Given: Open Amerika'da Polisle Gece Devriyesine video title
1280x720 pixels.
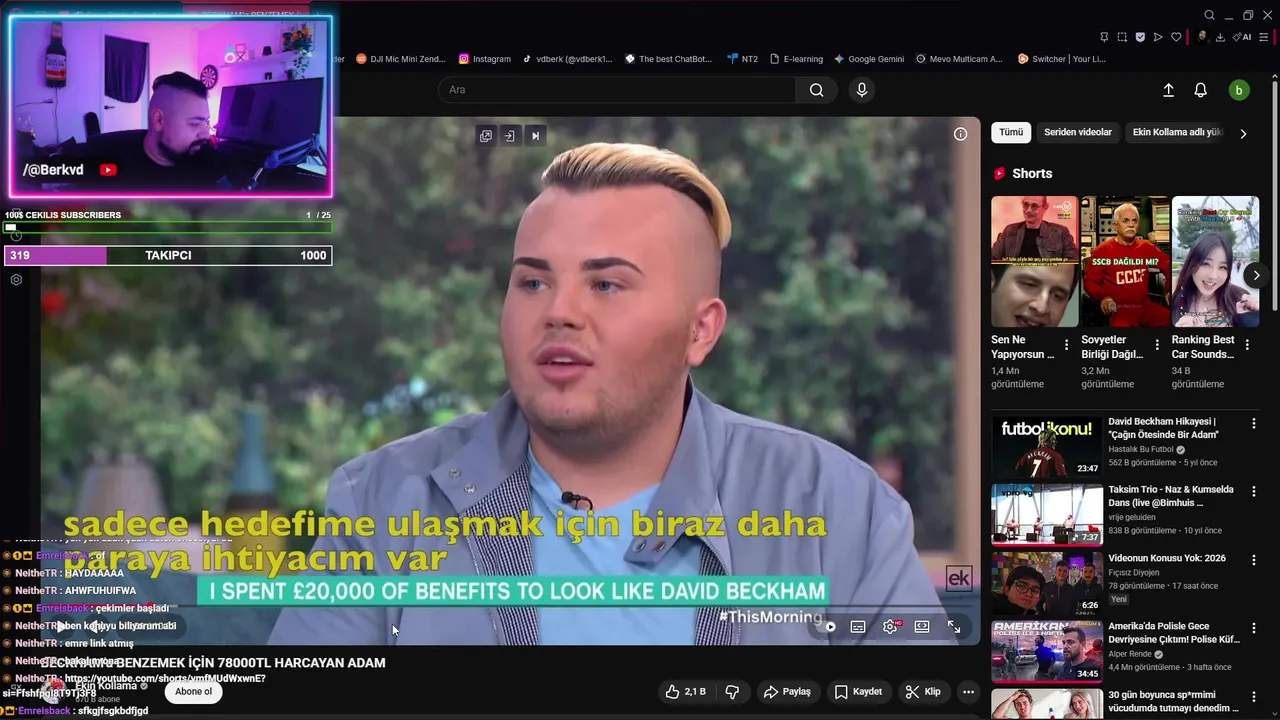Looking at the screenshot, I should (1174, 633).
